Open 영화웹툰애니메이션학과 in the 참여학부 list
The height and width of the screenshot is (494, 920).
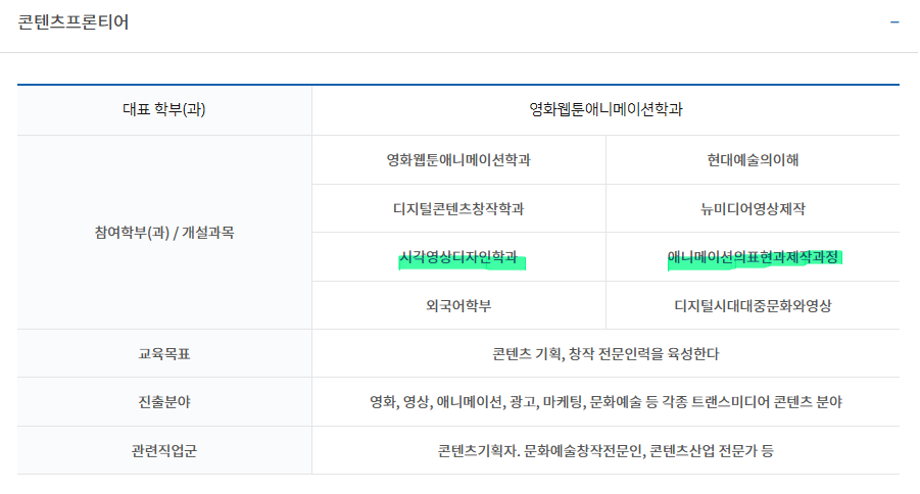458,160
